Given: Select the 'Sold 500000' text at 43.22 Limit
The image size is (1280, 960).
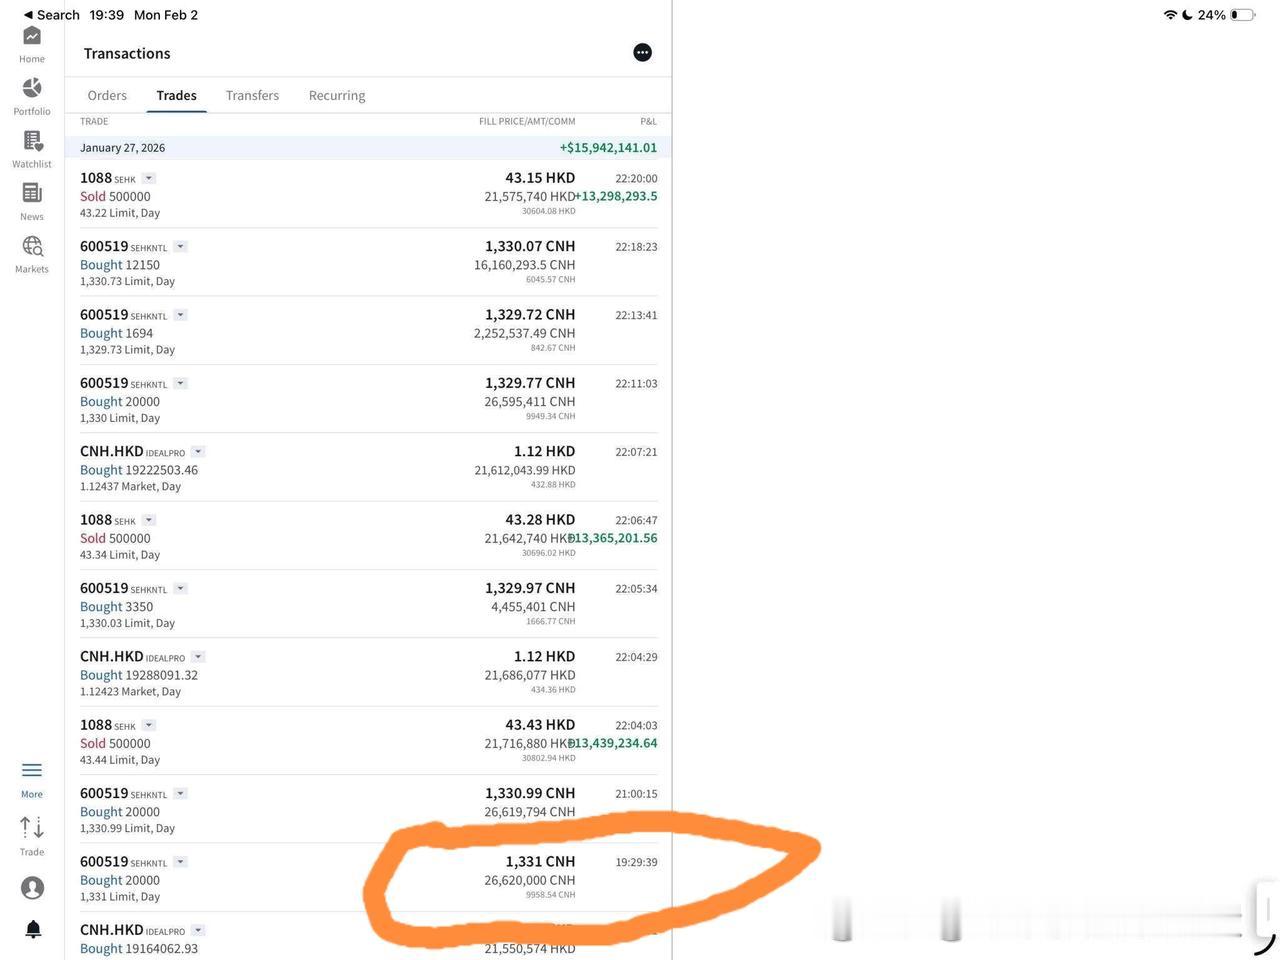Looking at the screenshot, I should tap(115, 197).
